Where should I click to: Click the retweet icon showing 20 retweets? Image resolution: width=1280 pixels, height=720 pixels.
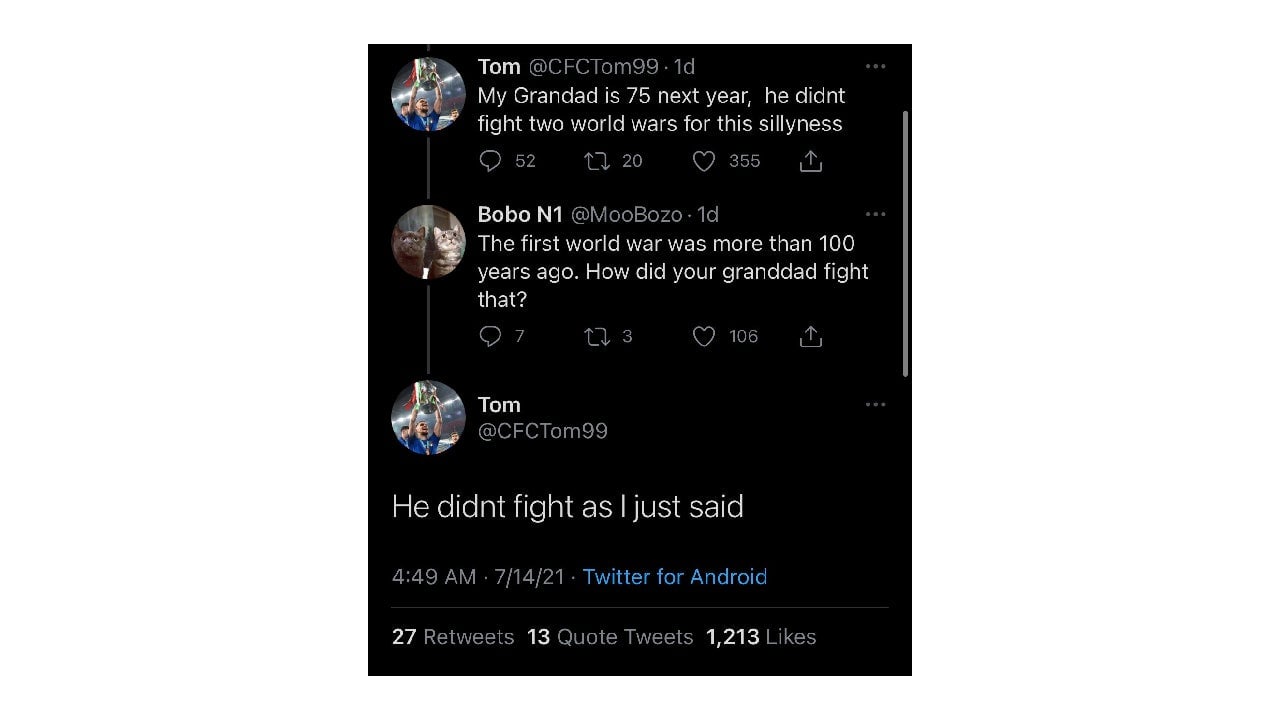click(x=597, y=161)
